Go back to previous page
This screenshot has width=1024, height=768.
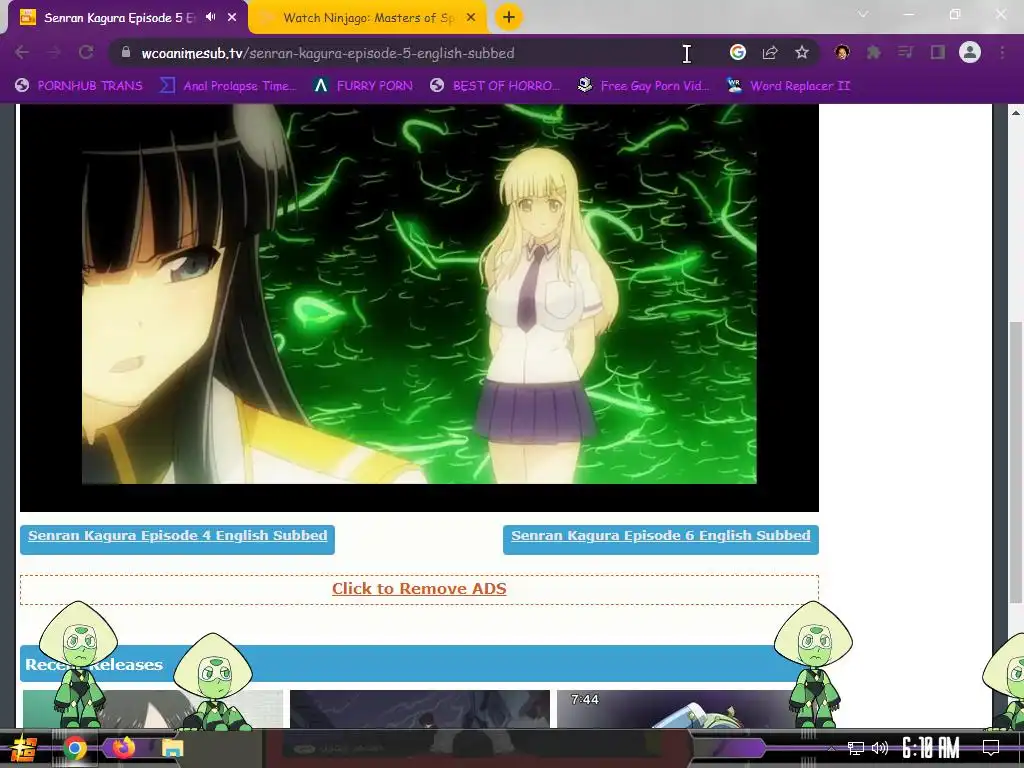click(22, 52)
